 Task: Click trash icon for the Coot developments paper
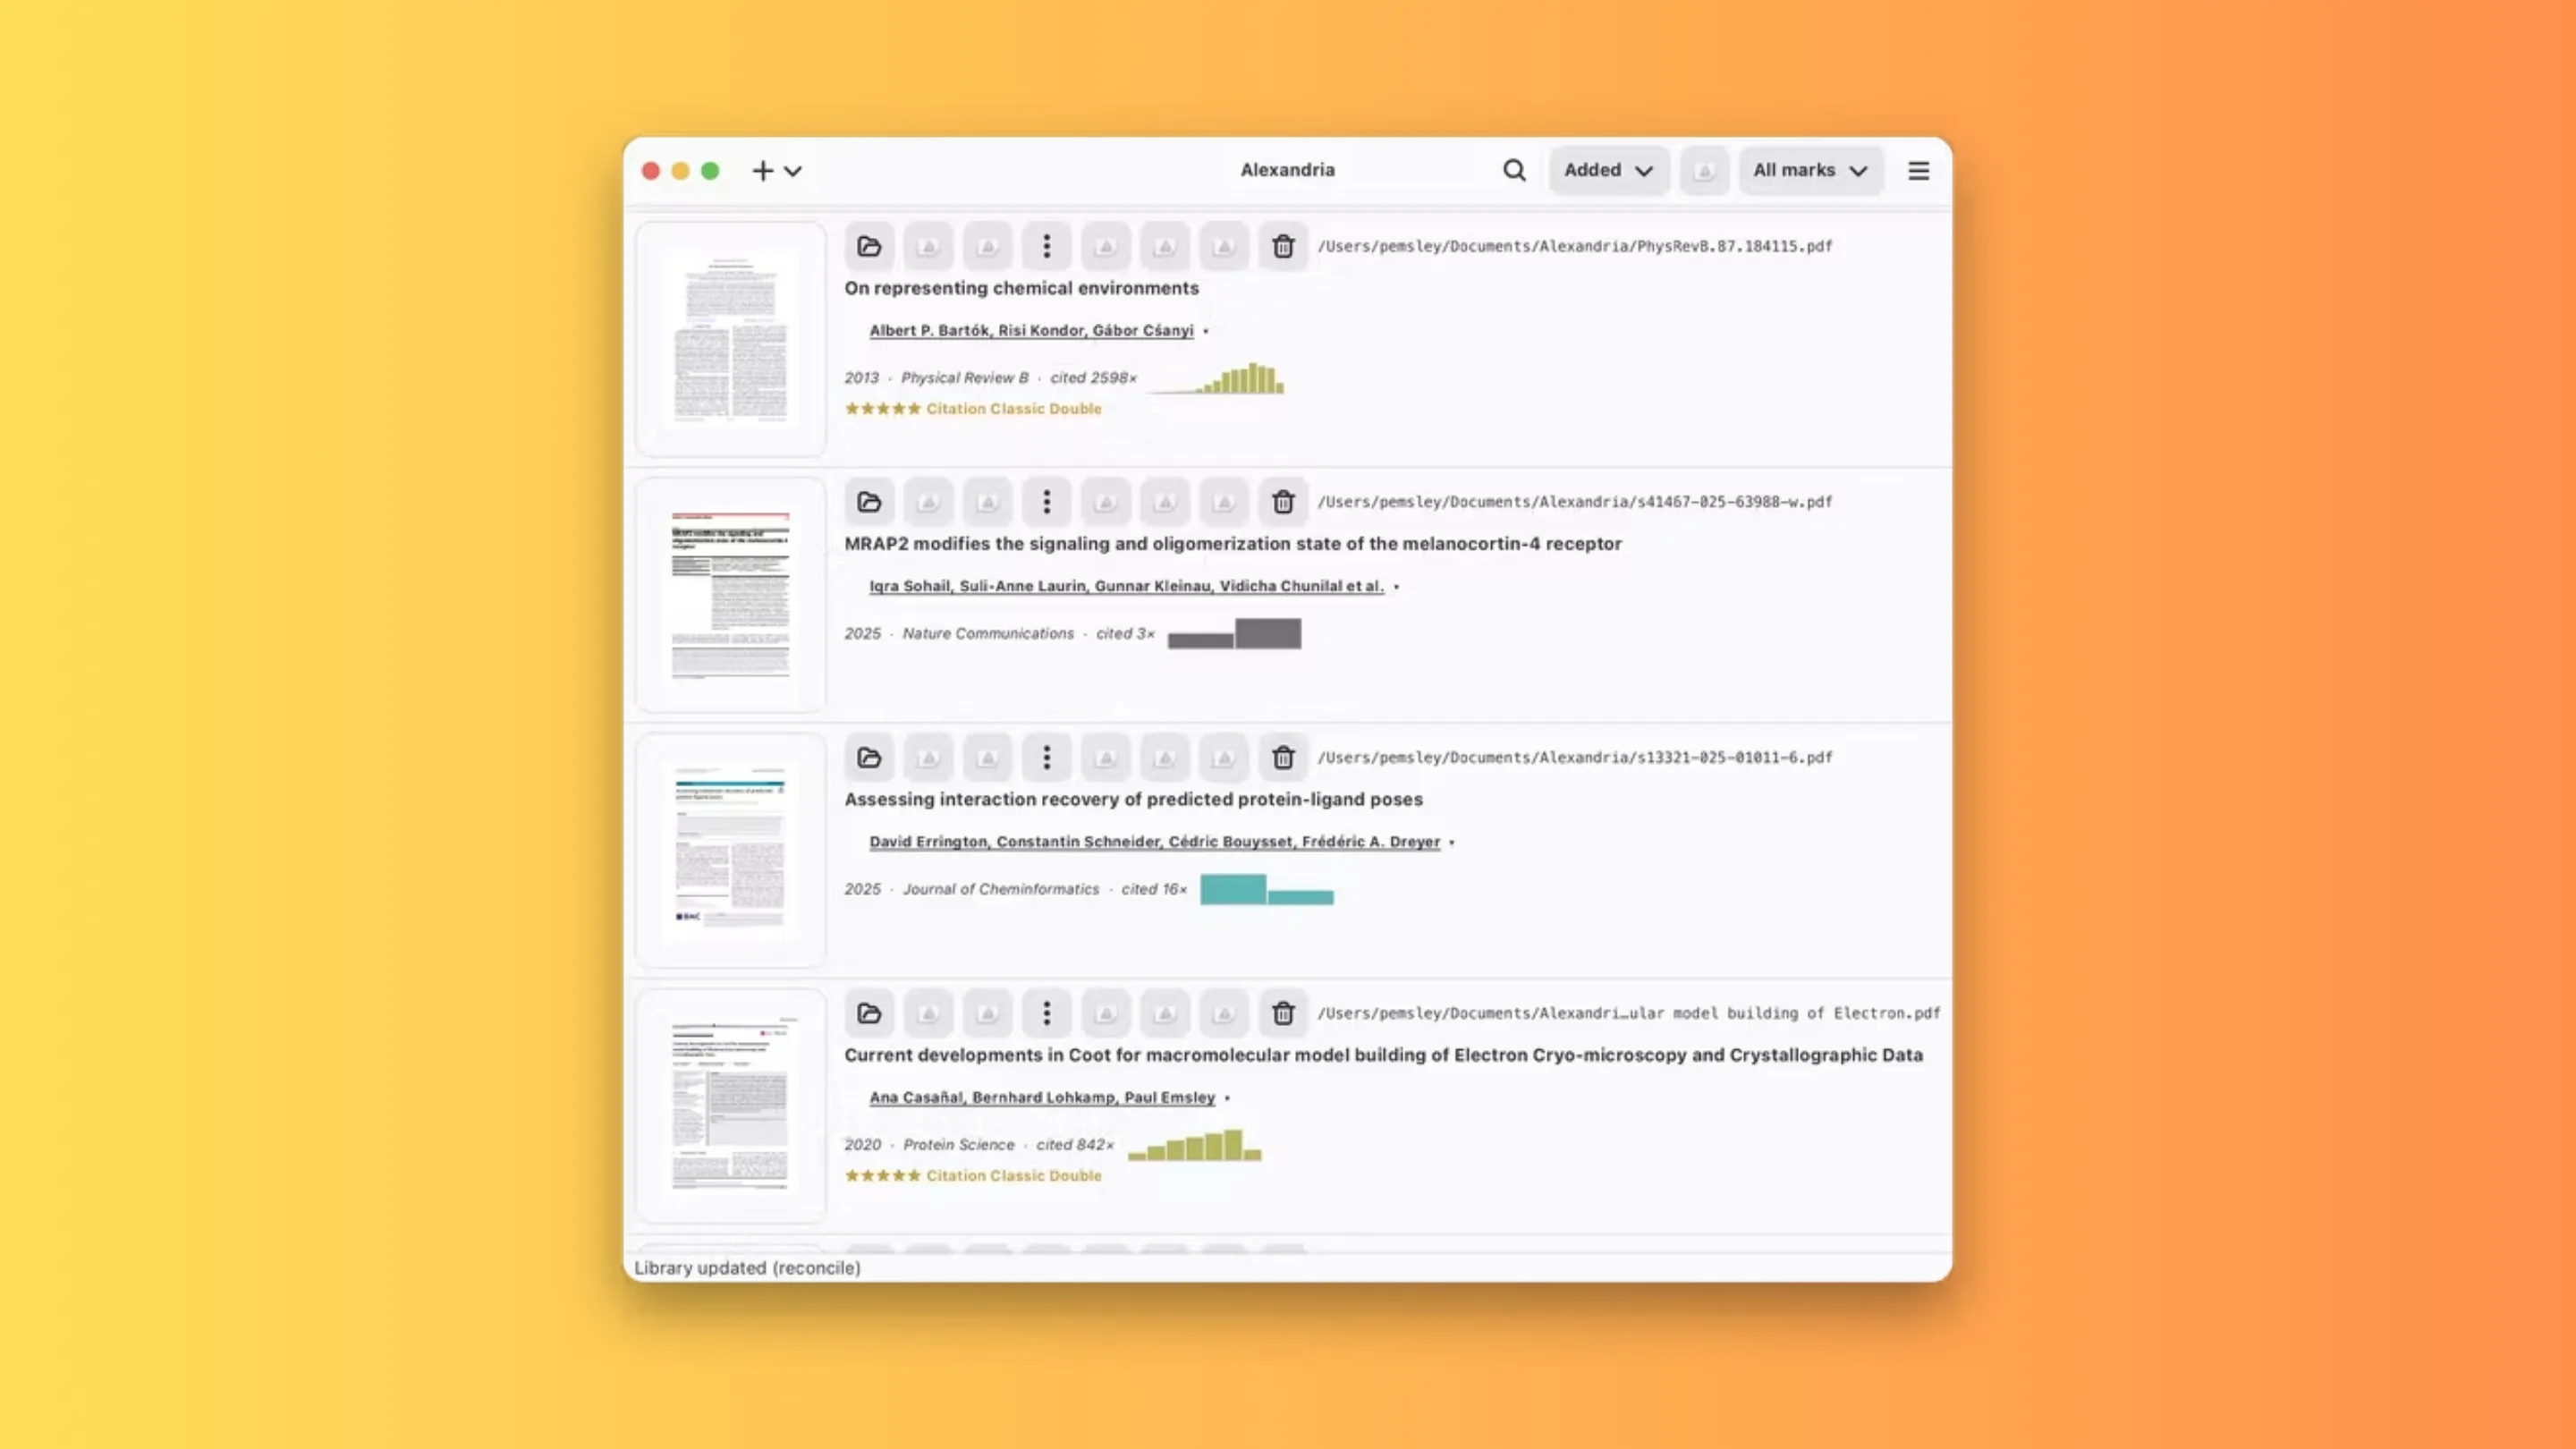pos(1283,1013)
